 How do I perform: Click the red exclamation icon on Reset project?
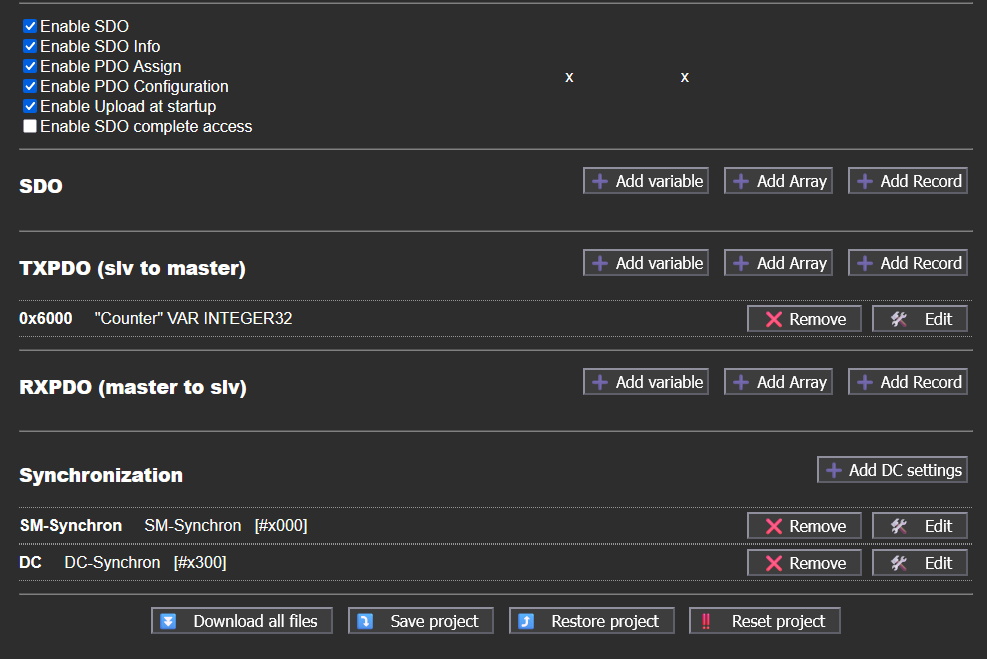coord(706,621)
